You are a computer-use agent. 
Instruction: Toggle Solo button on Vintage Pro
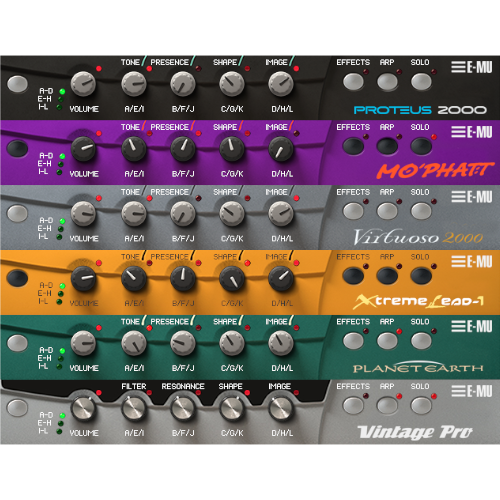421,405
